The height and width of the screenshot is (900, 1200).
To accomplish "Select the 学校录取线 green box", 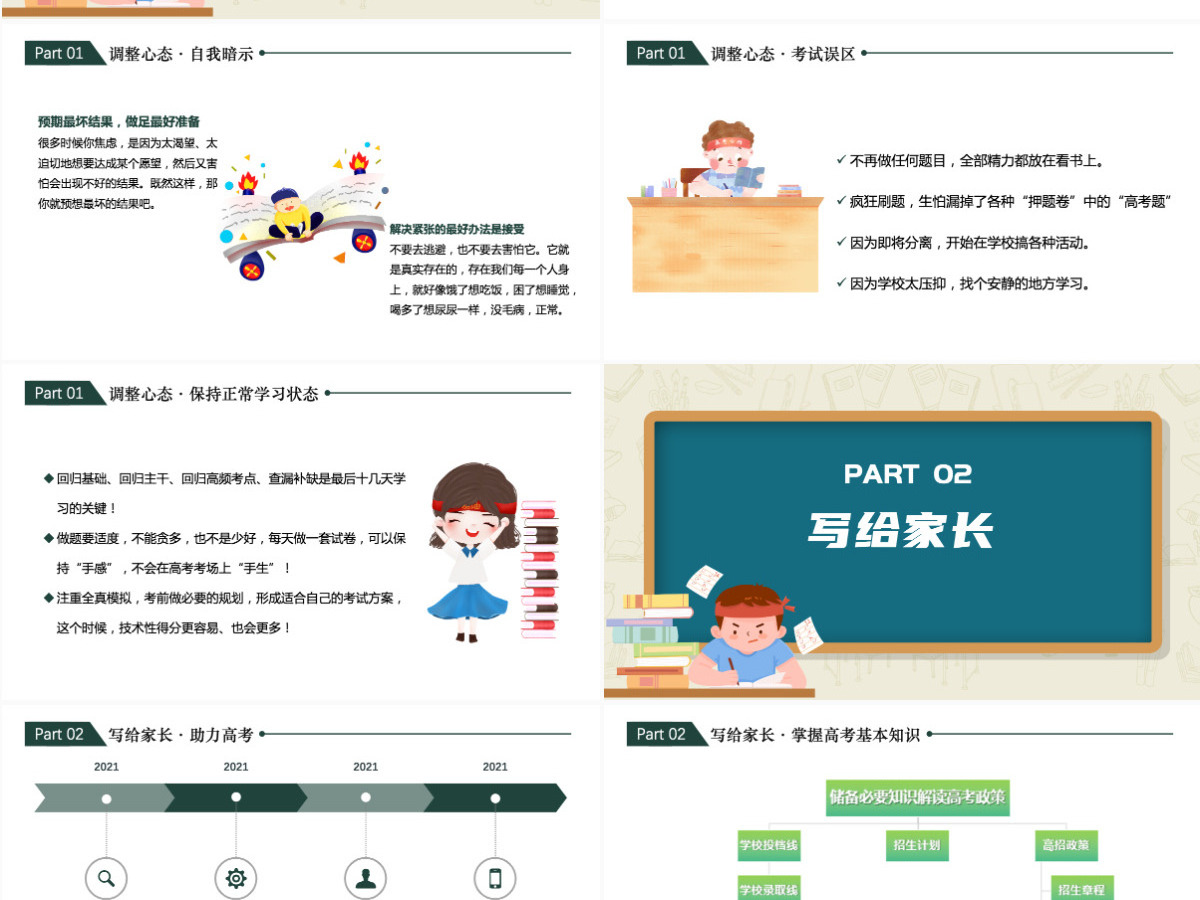I will [x=769, y=888].
